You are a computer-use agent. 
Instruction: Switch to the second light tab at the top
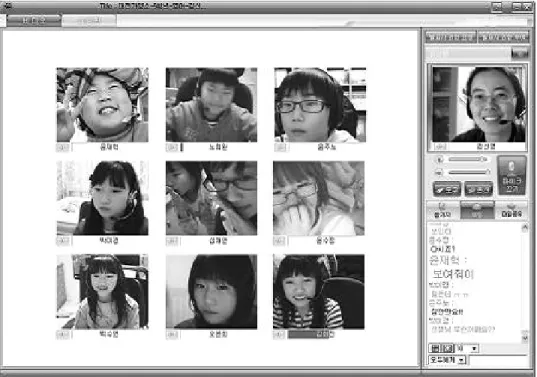[x=89, y=21]
